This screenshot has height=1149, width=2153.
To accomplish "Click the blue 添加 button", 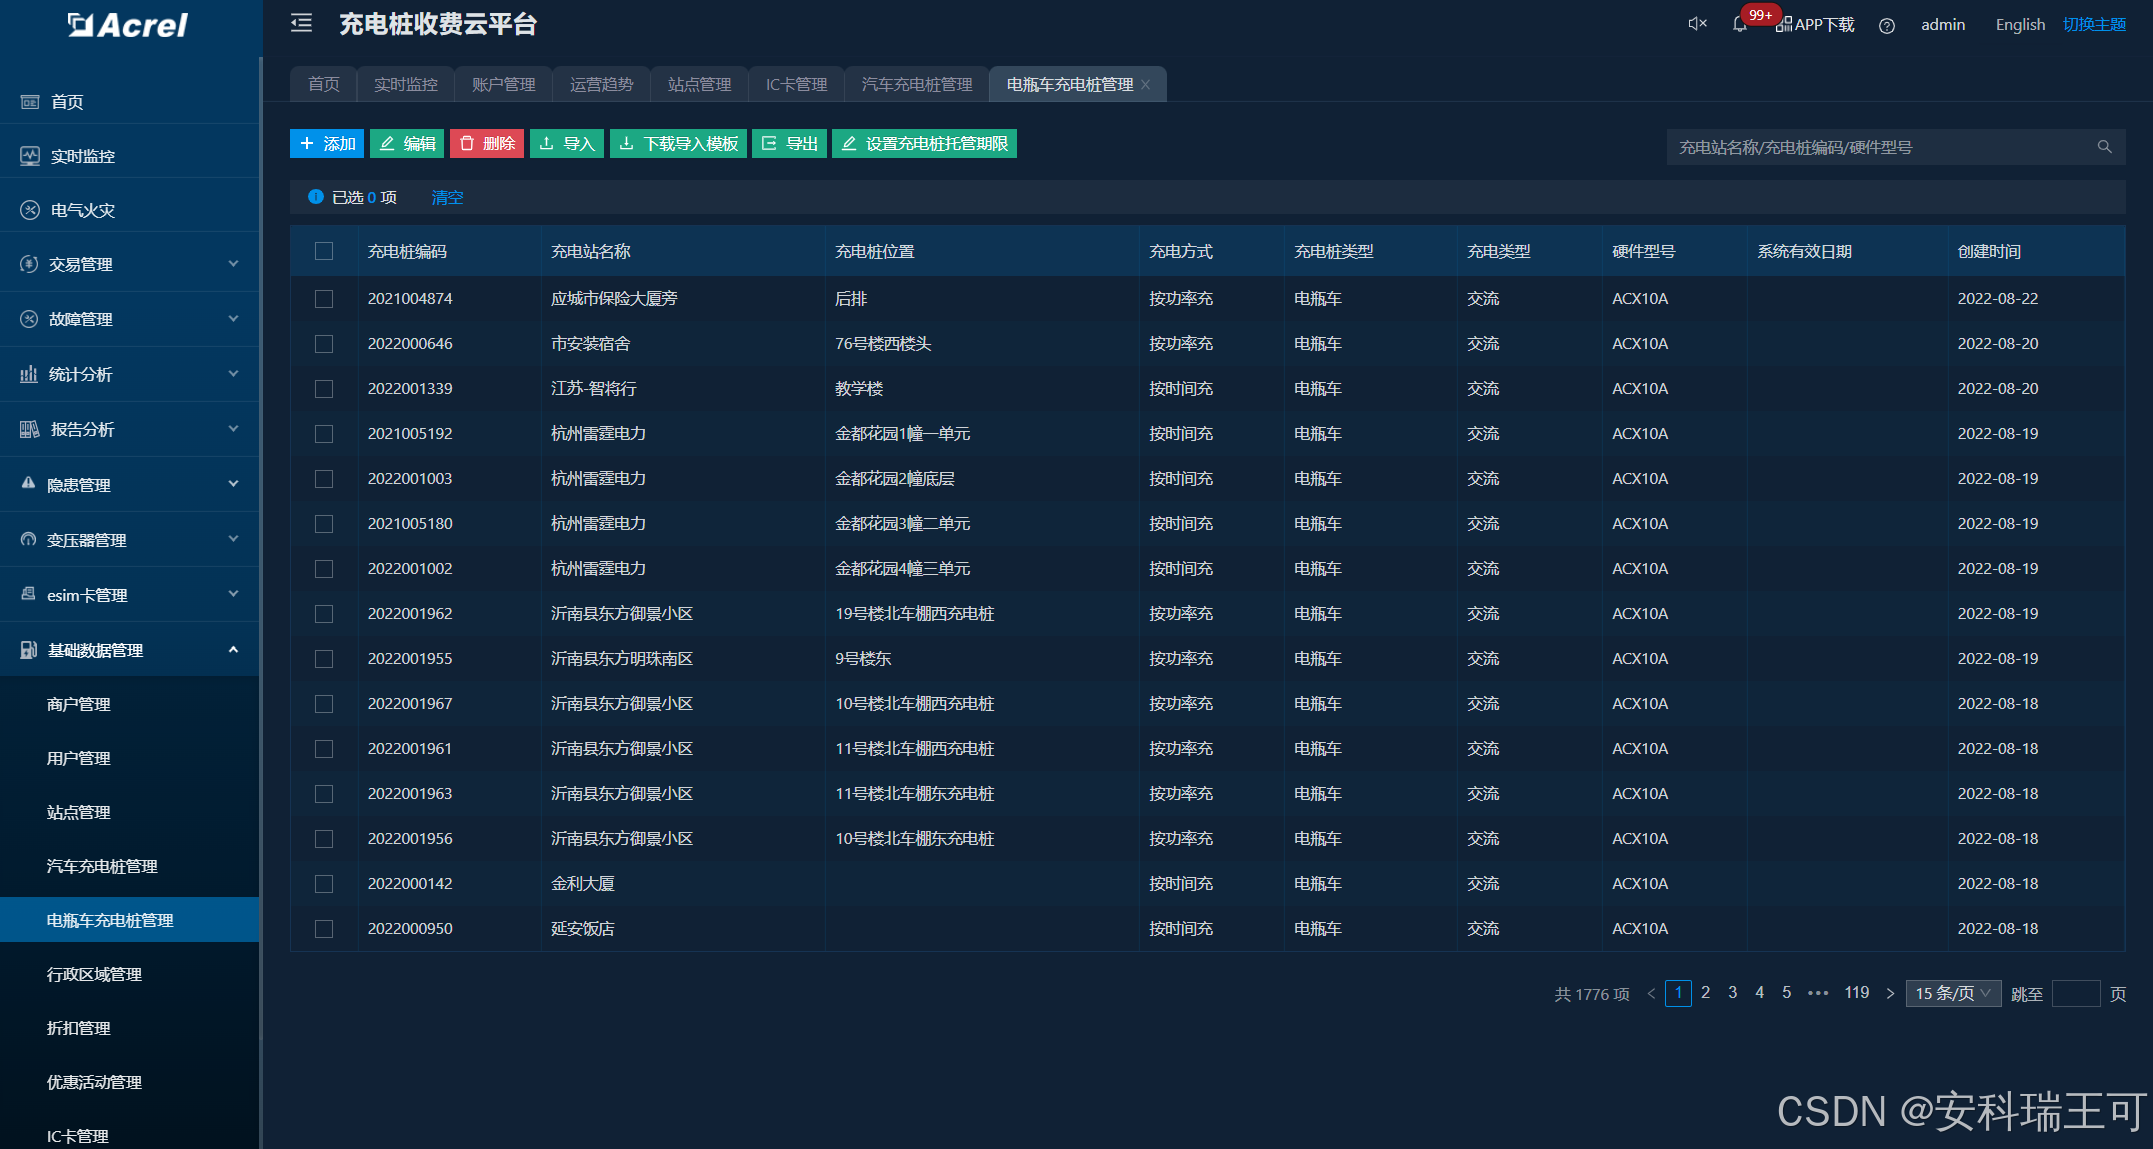I will [327, 144].
